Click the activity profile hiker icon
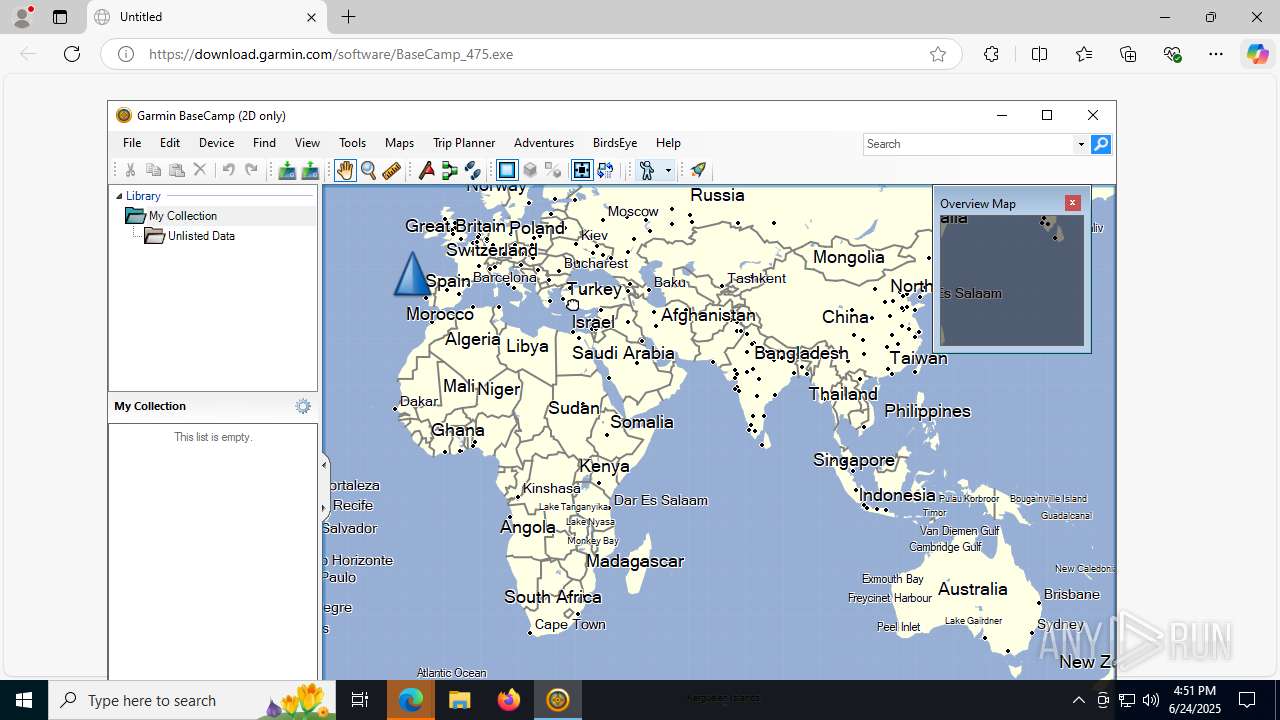 coord(647,170)
